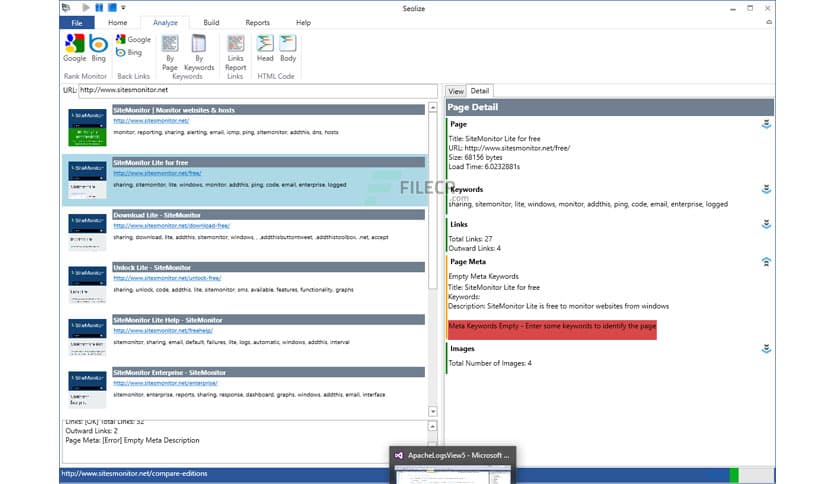Analyze the HTML Body code

coord(288,47)
